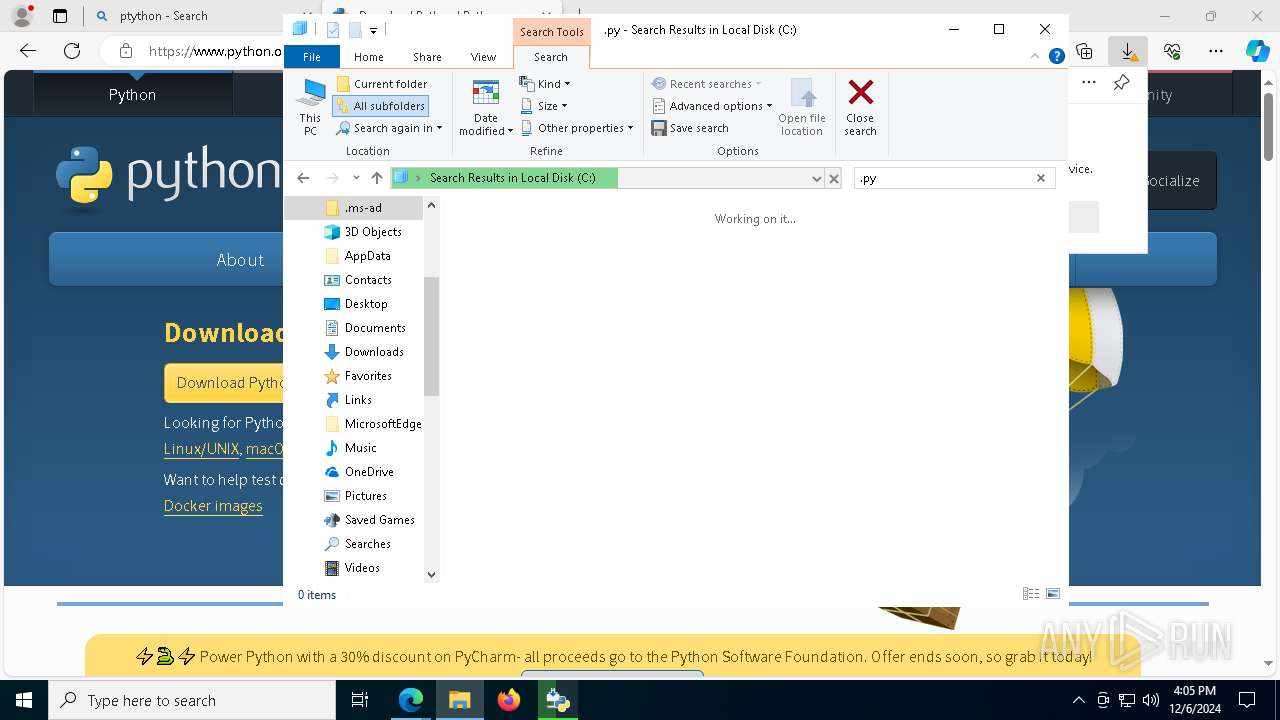Go up one folder level arrow
This screenshot has width=1280, height=720.
[x=376, y=178]
